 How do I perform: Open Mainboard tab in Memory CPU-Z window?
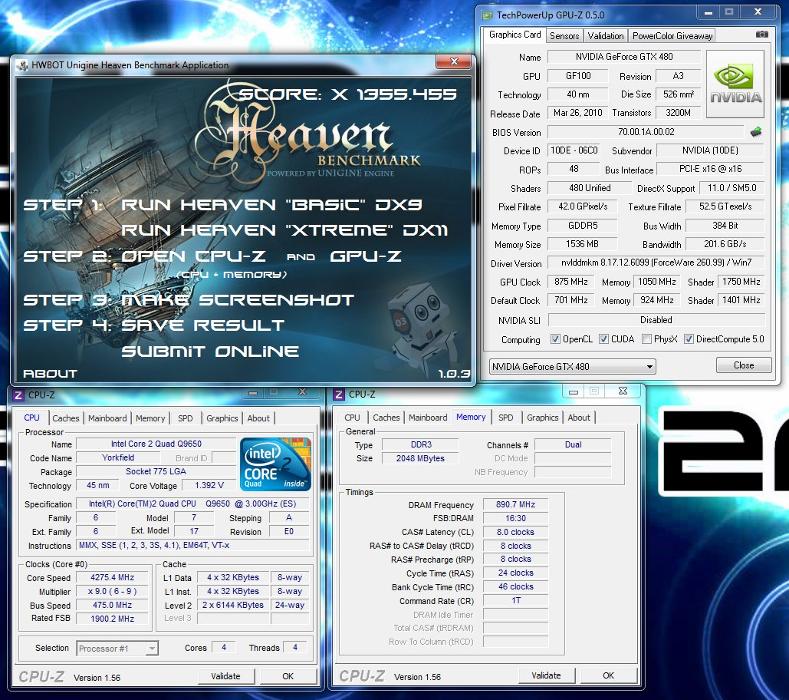tap(428, 418)
